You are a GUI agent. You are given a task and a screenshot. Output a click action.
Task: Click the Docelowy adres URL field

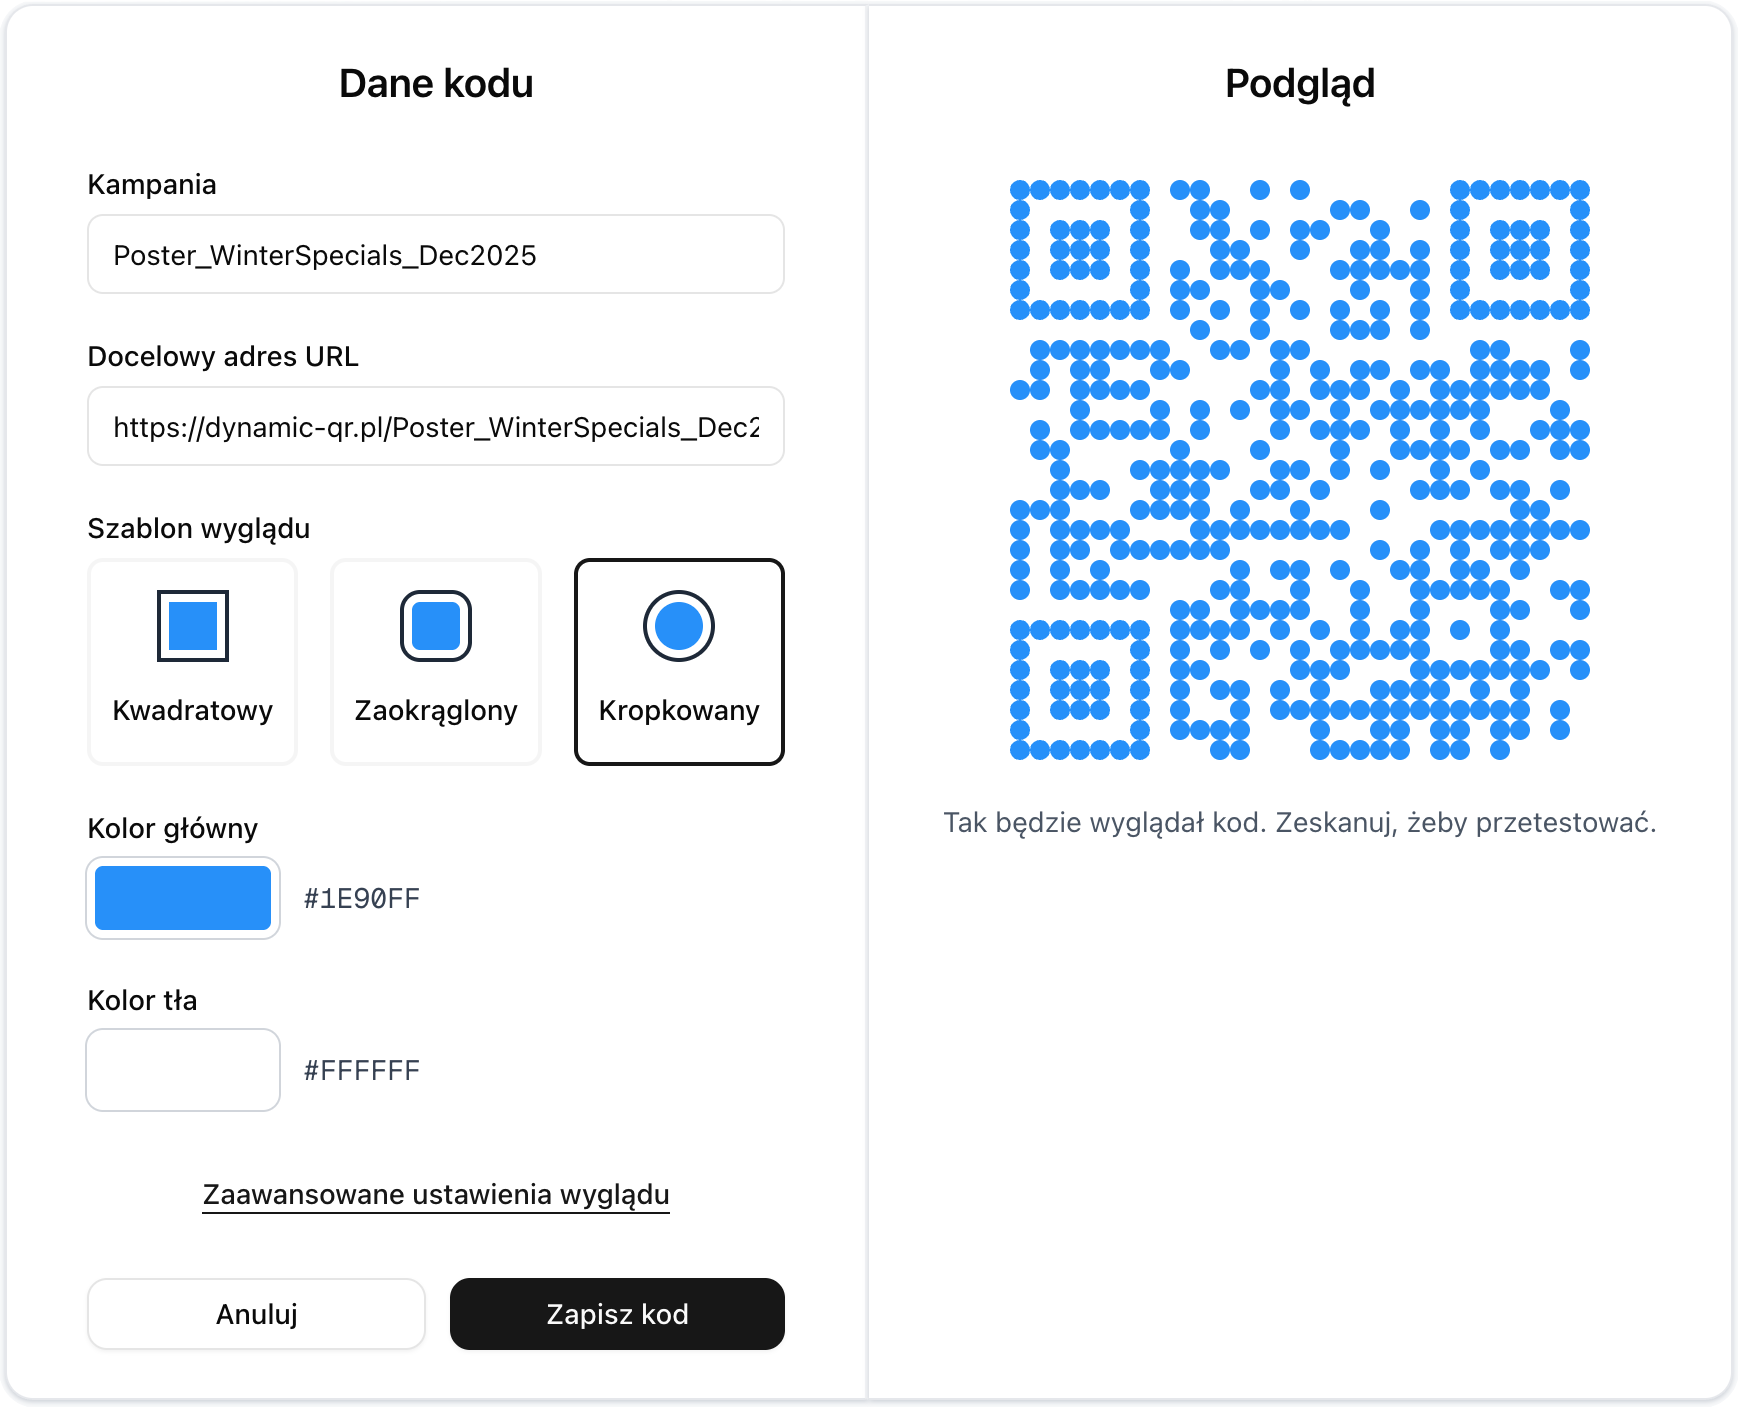(436, 426)
